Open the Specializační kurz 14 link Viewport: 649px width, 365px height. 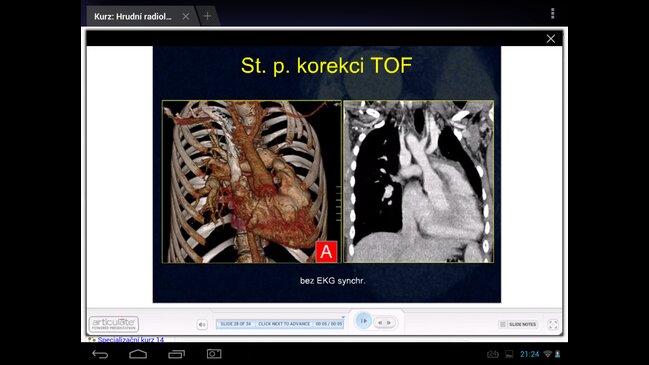click(131, 339)
